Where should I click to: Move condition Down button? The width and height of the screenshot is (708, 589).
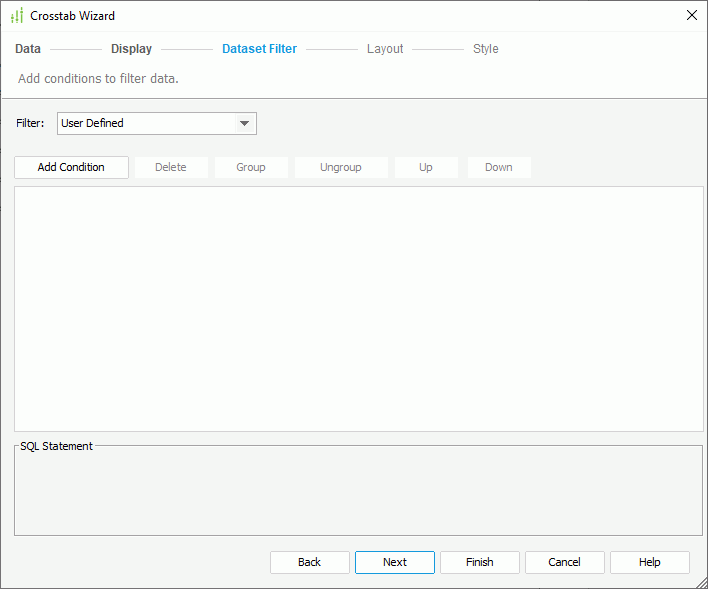(499, 167)
